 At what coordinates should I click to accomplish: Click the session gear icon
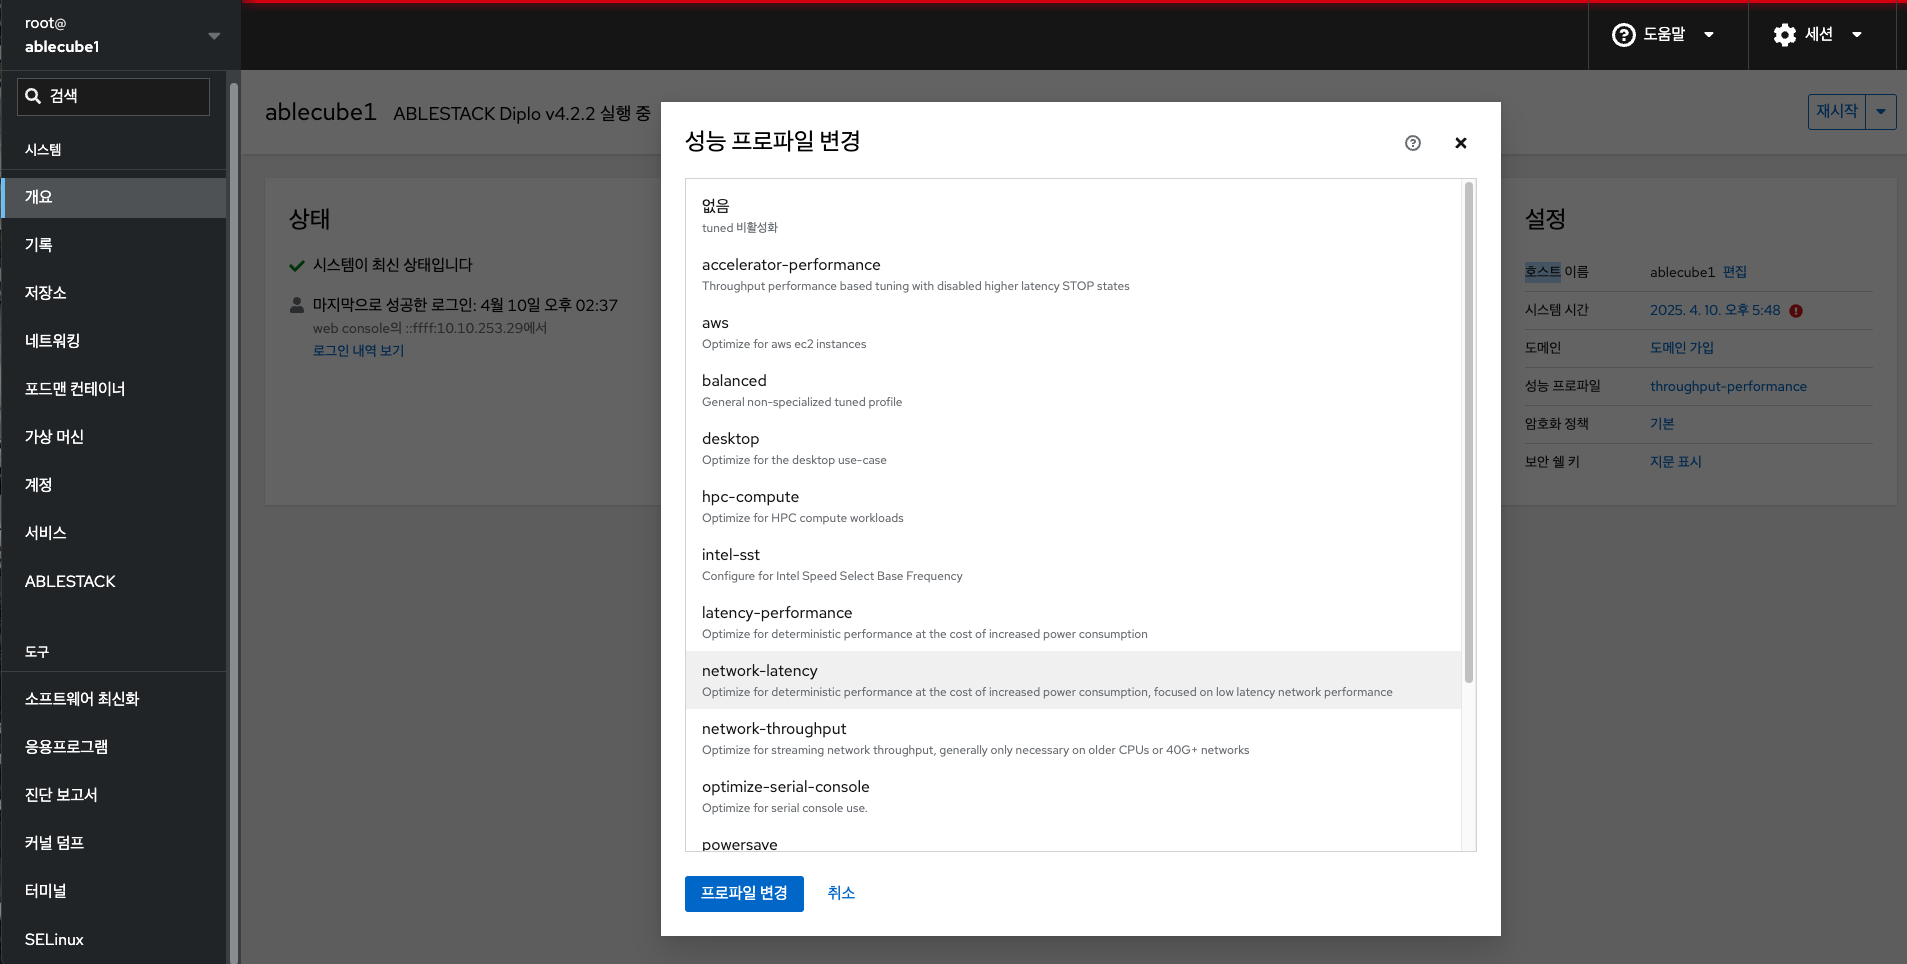1784,35
